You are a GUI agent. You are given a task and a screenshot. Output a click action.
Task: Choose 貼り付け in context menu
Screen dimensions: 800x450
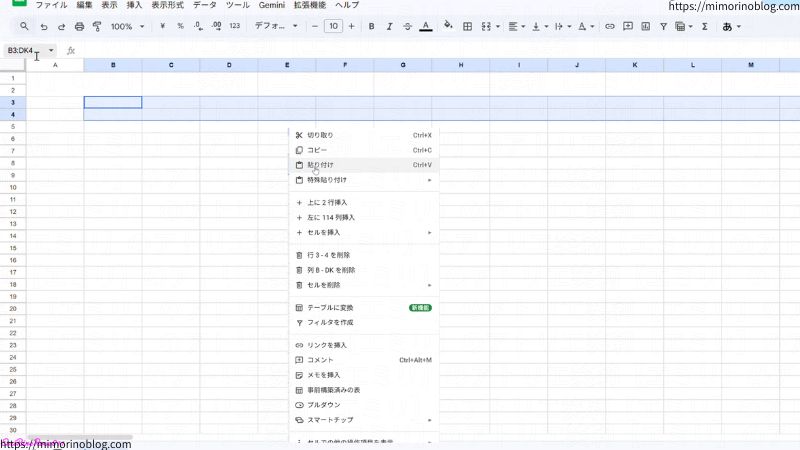[x=364, y=165]
